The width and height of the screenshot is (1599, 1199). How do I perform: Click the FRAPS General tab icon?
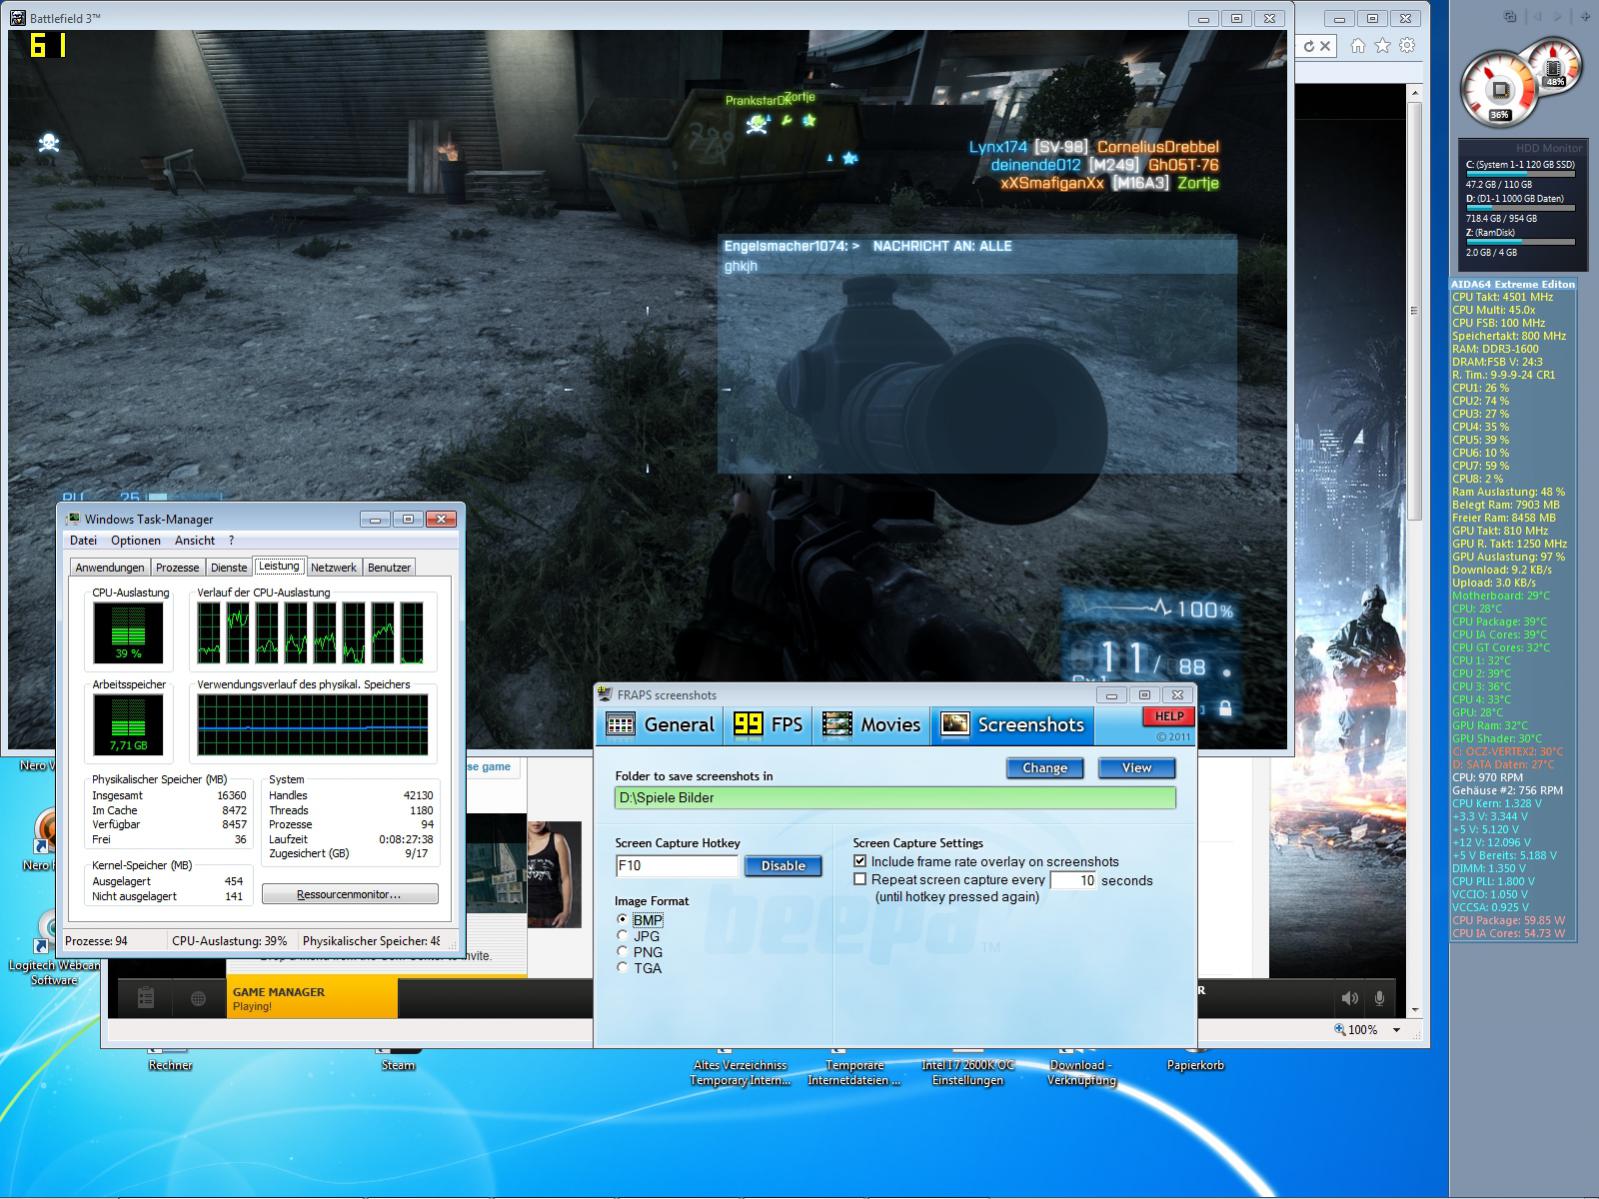tap(621, 725)
